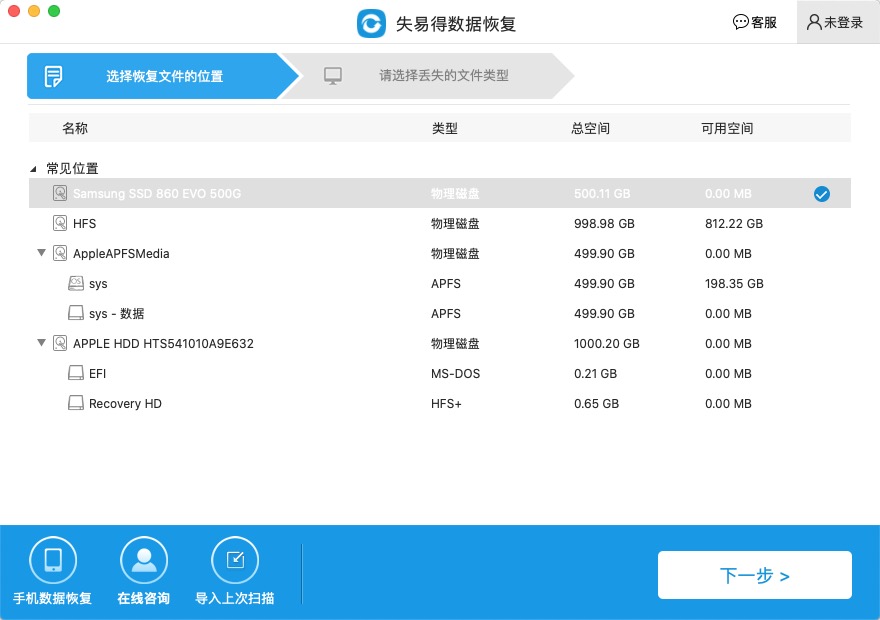The image size is (880, 620).
Task: Open 在线咨询 online consultation icon
Action: pos(144,560)
